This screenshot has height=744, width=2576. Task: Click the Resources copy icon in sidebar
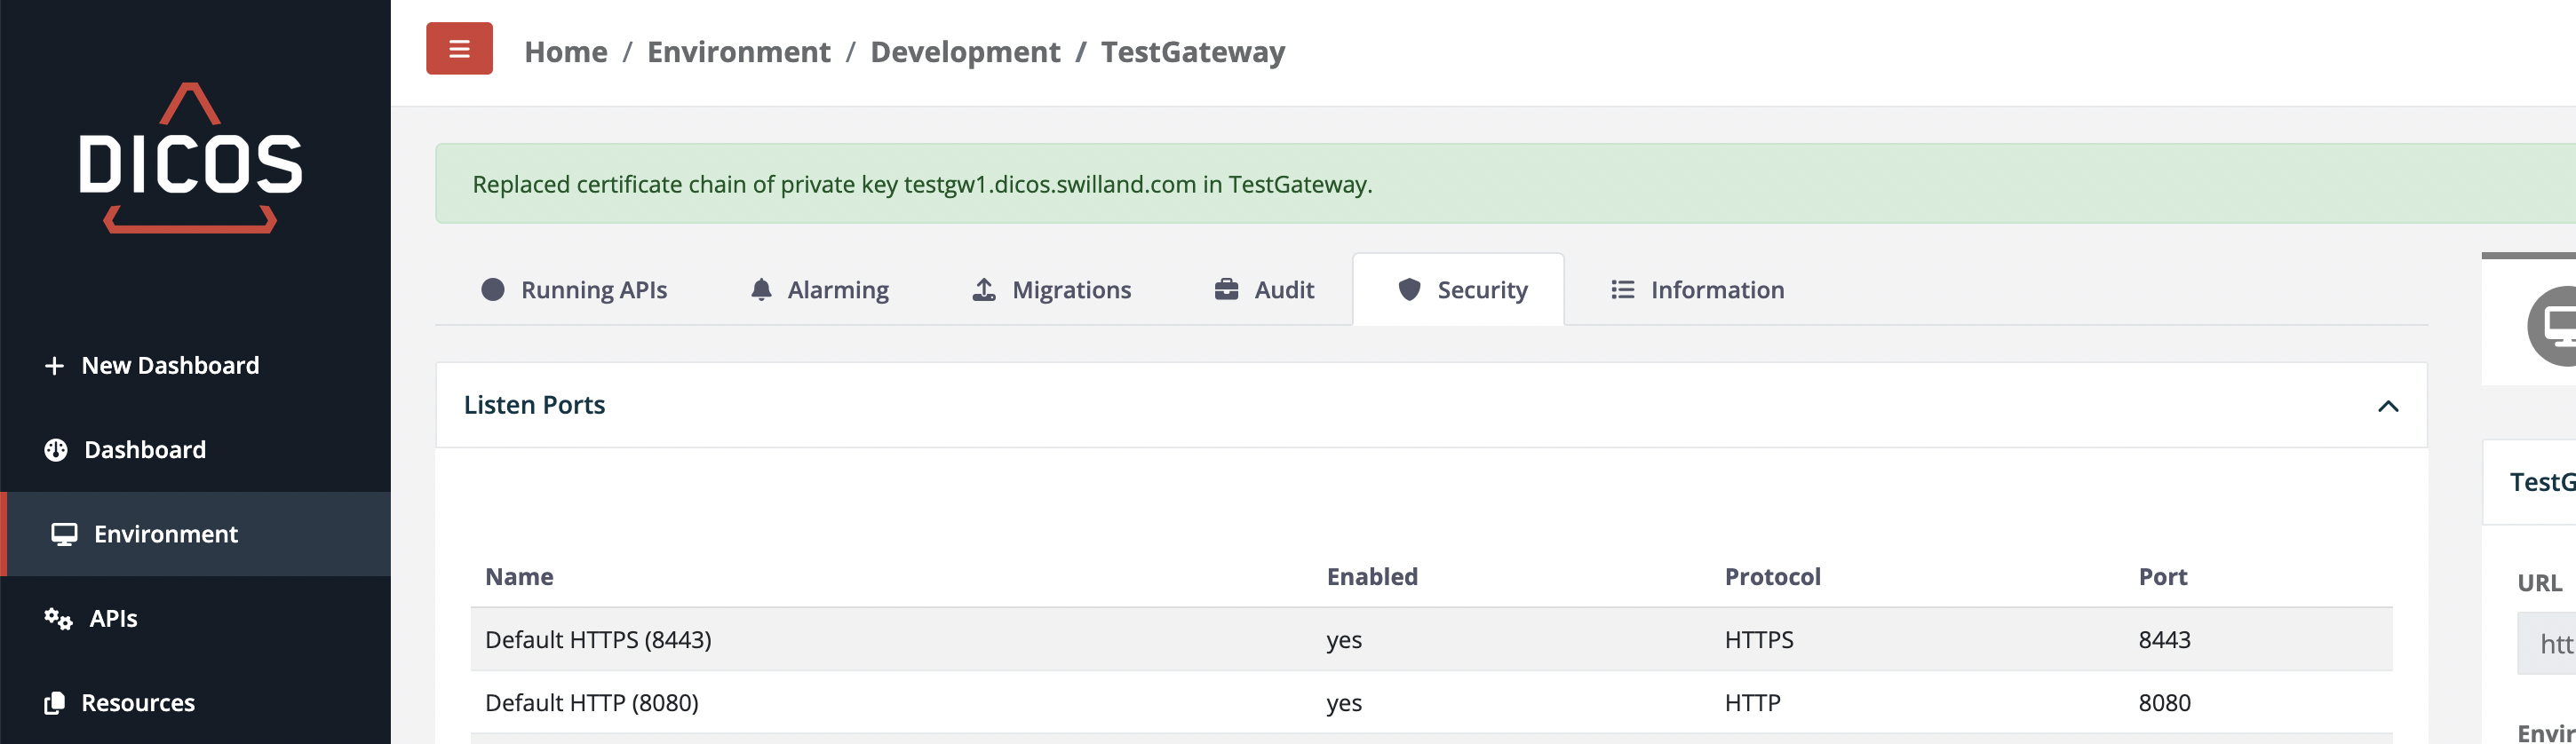pos(55,703)
